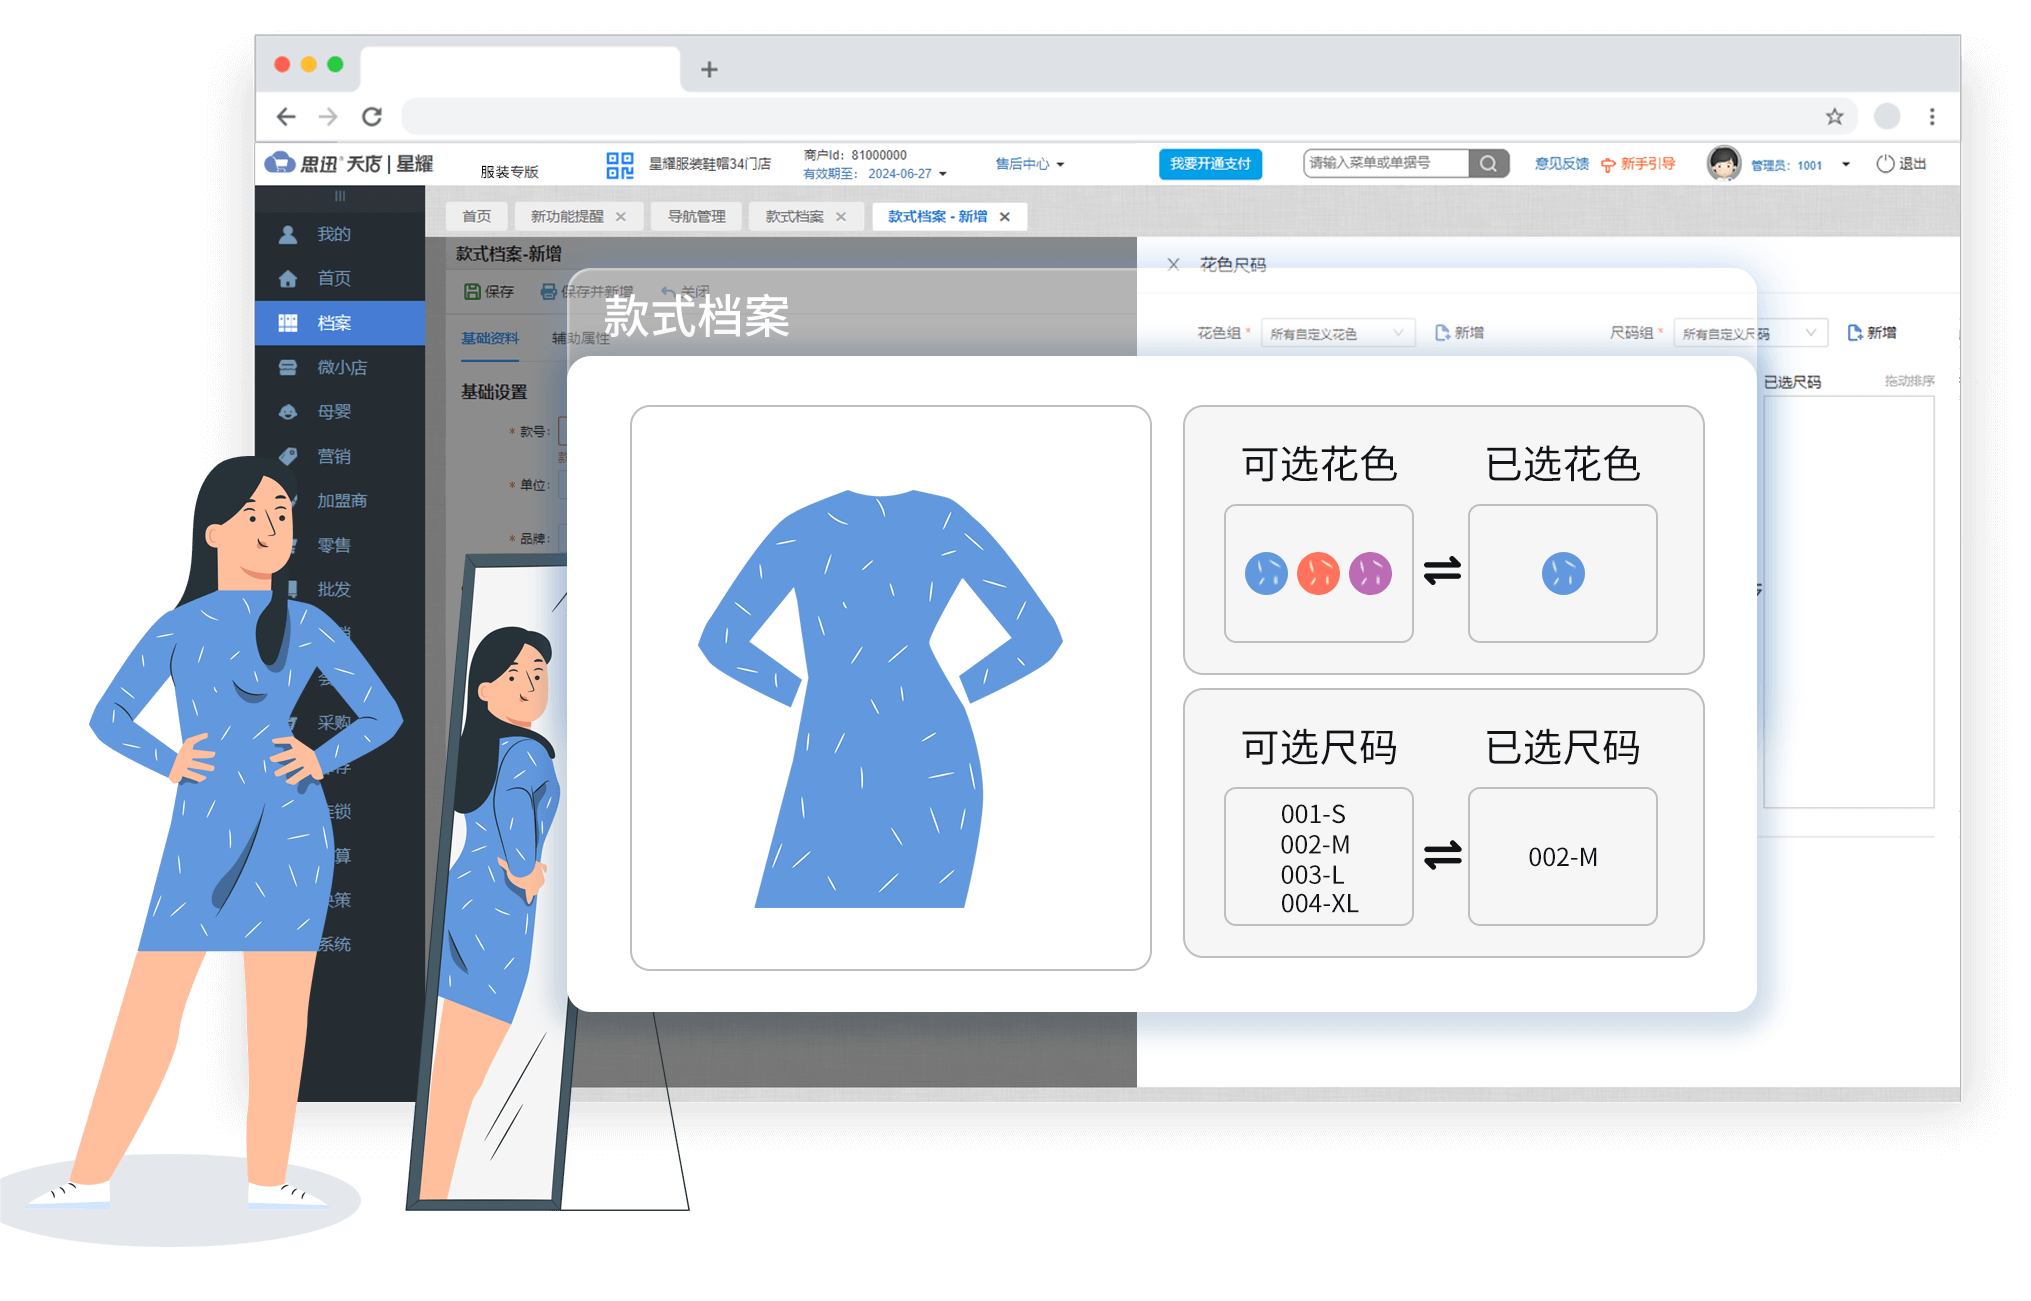
Task: Open the QR code icon
Action: click(x=619, y=165)
